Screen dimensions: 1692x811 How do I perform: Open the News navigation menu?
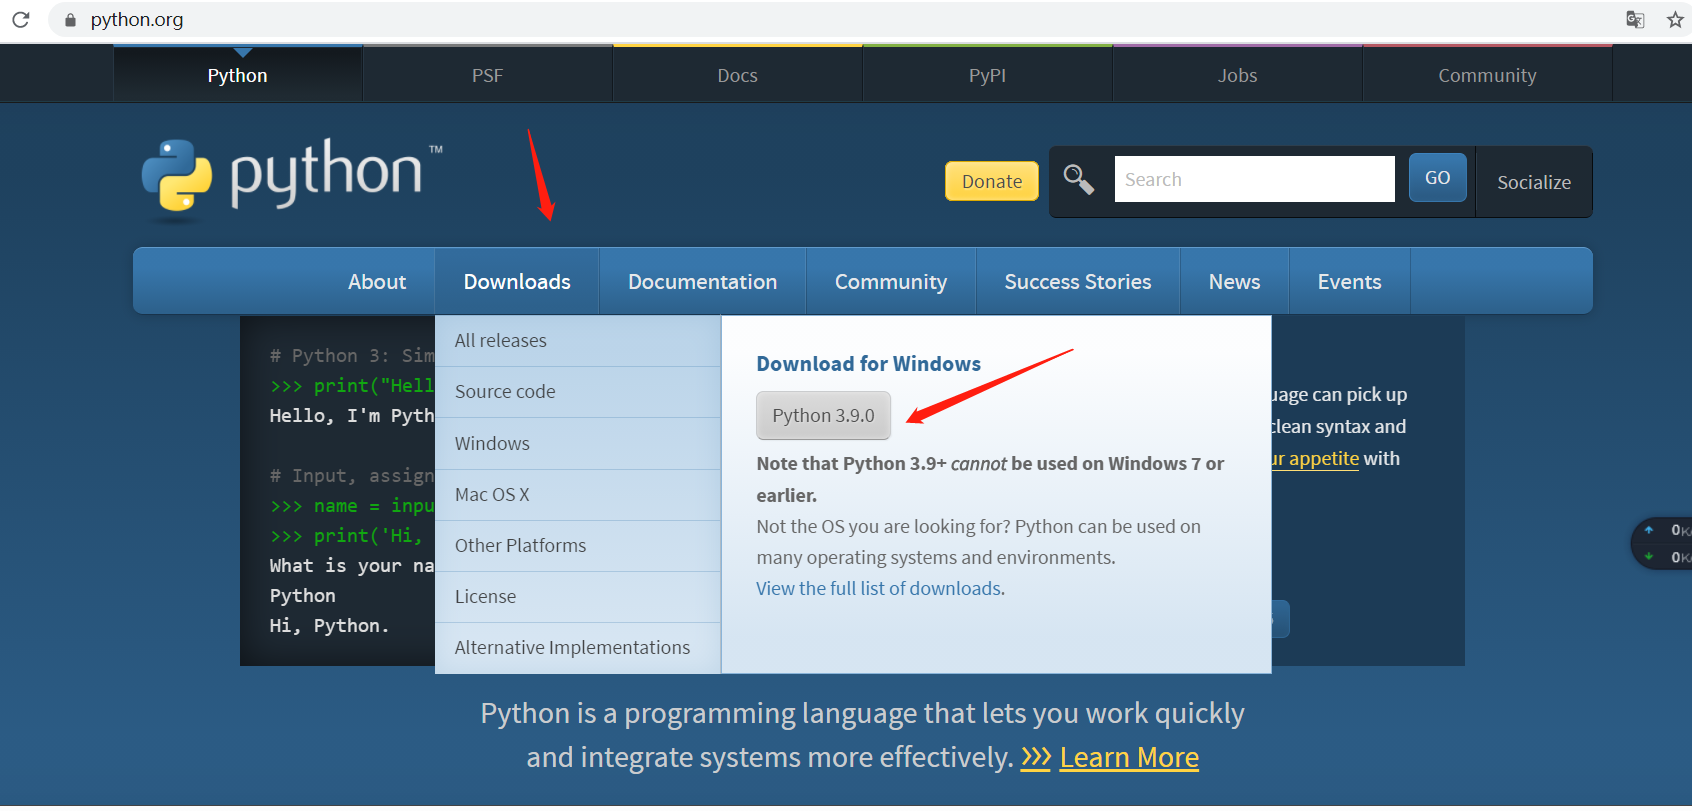pos(1234,282)
